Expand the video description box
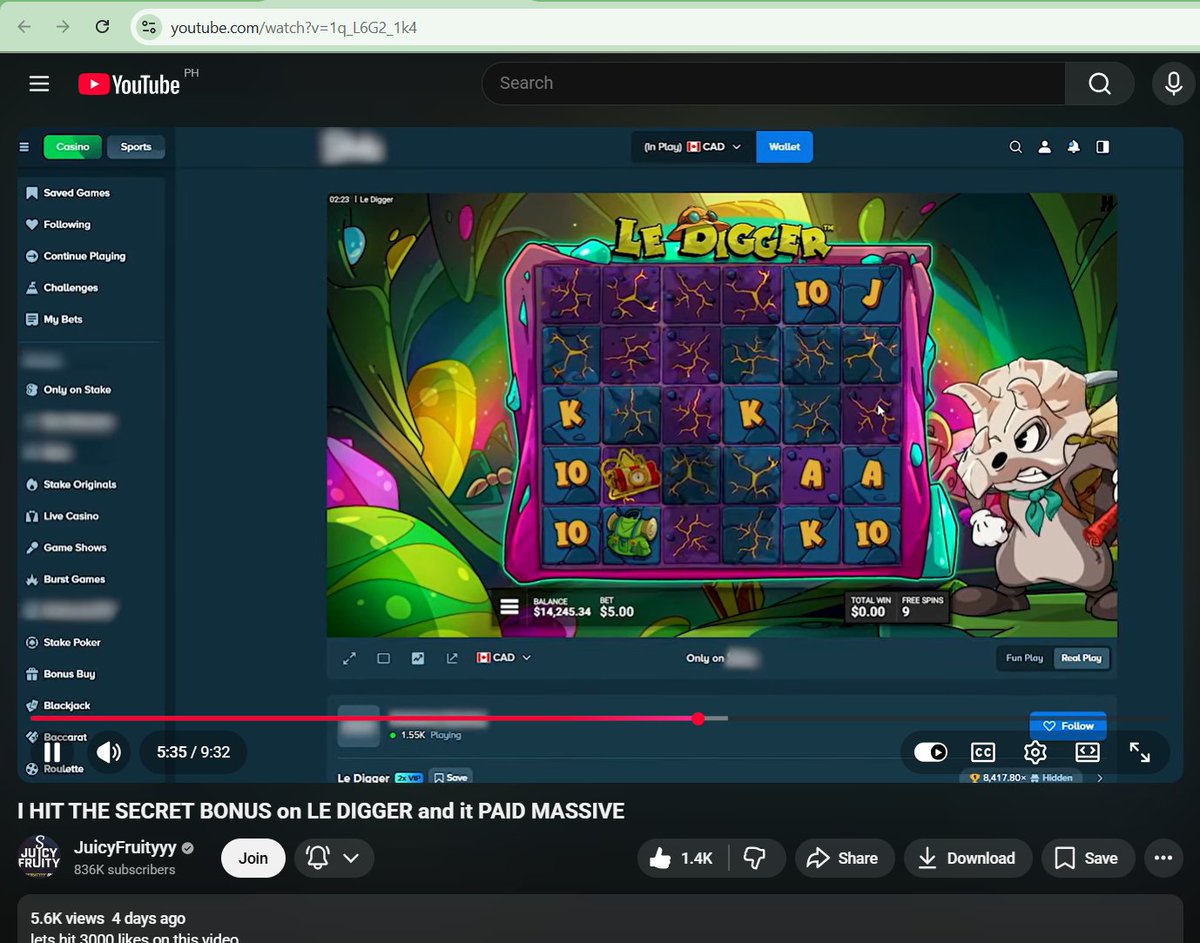The width and height of the screenshot is (1200, 943). point(600,919)
